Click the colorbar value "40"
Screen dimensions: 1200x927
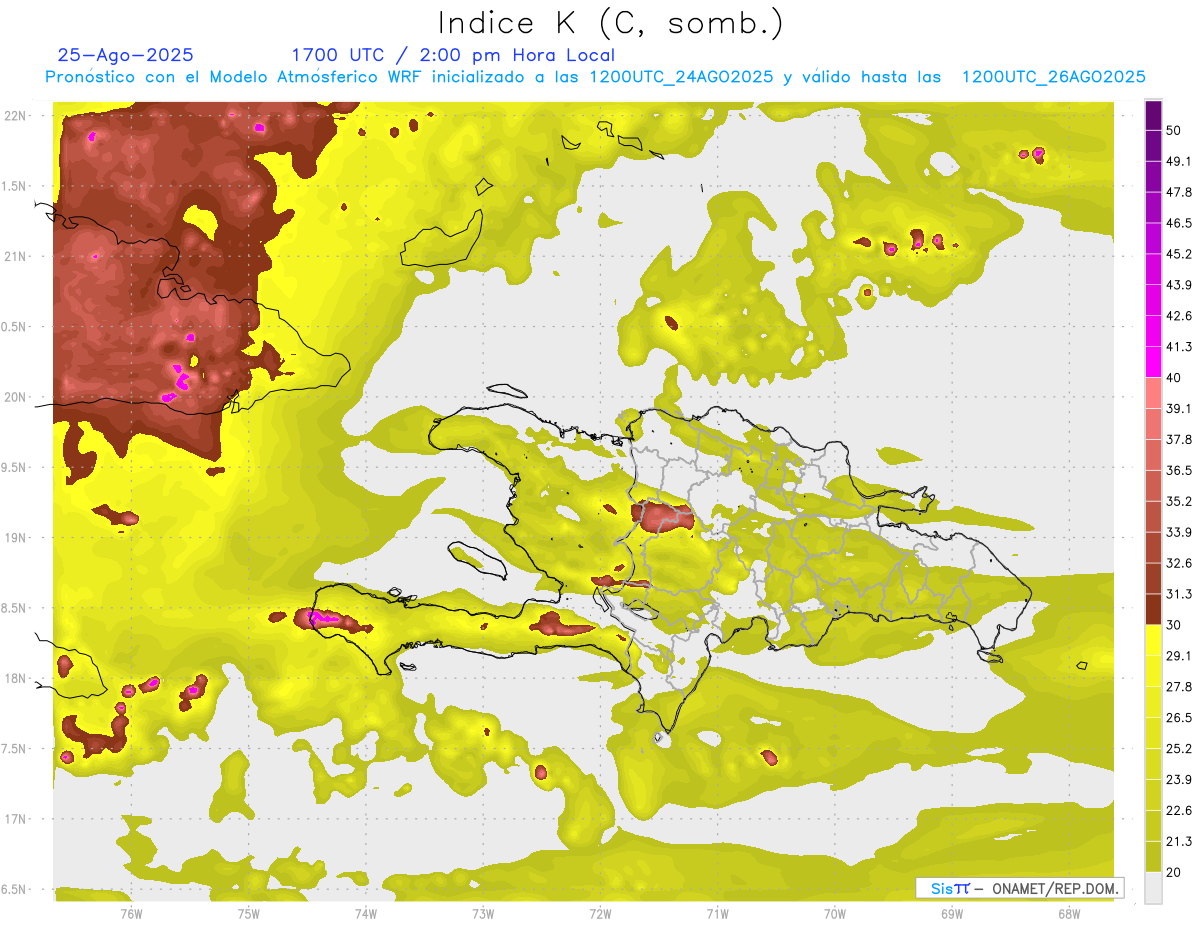(x=1175, y=378)
